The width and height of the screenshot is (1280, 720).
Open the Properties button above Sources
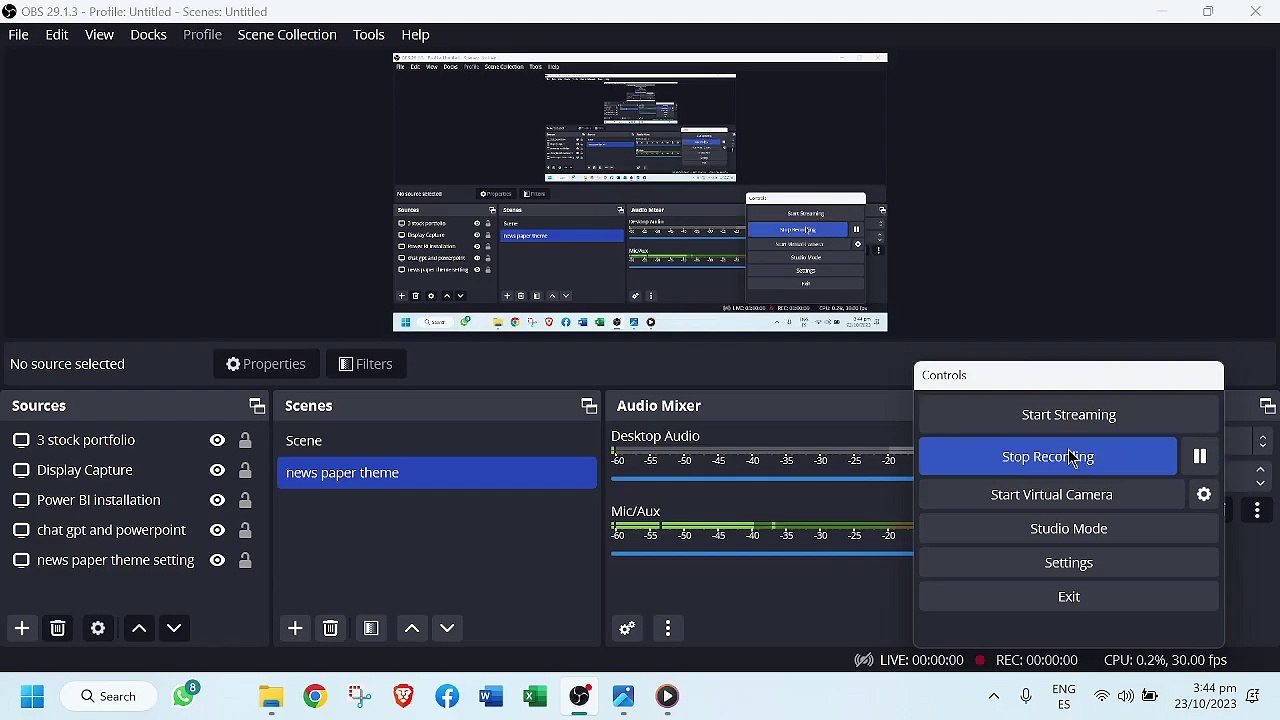pos(266,364)
